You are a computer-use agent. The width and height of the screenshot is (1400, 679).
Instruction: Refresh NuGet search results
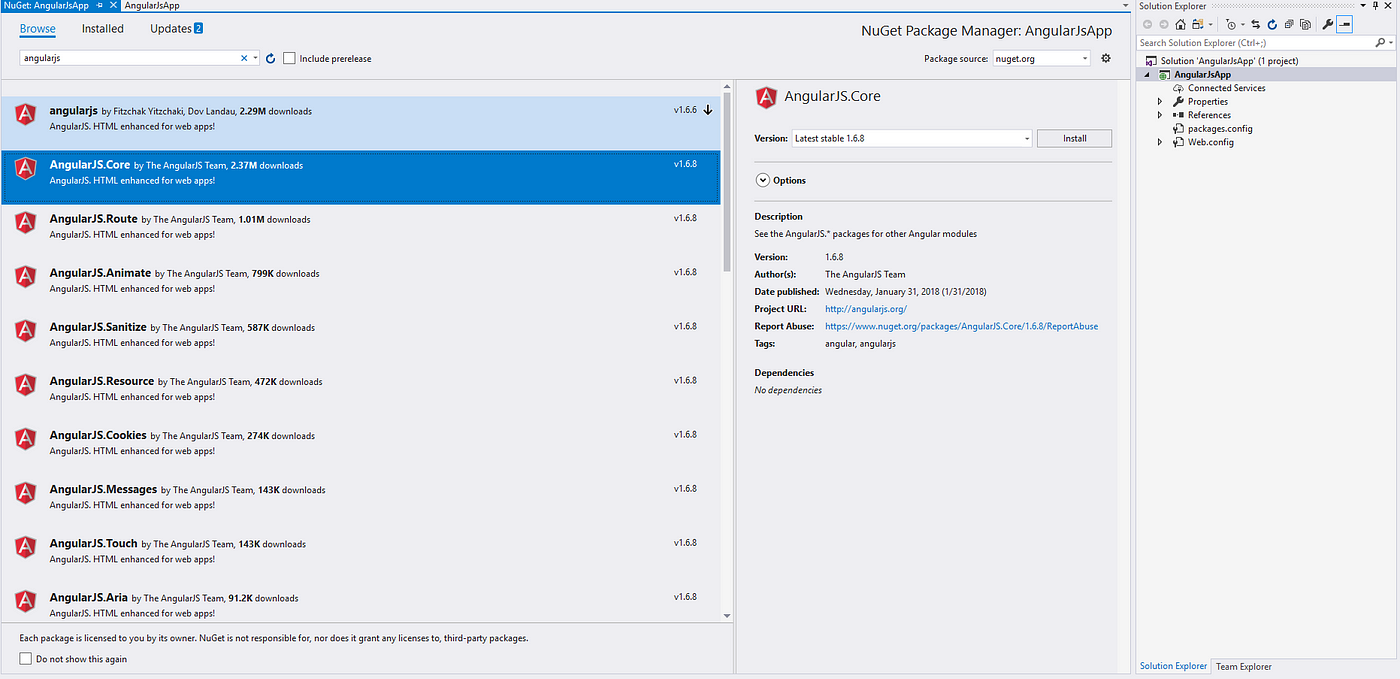270,59
